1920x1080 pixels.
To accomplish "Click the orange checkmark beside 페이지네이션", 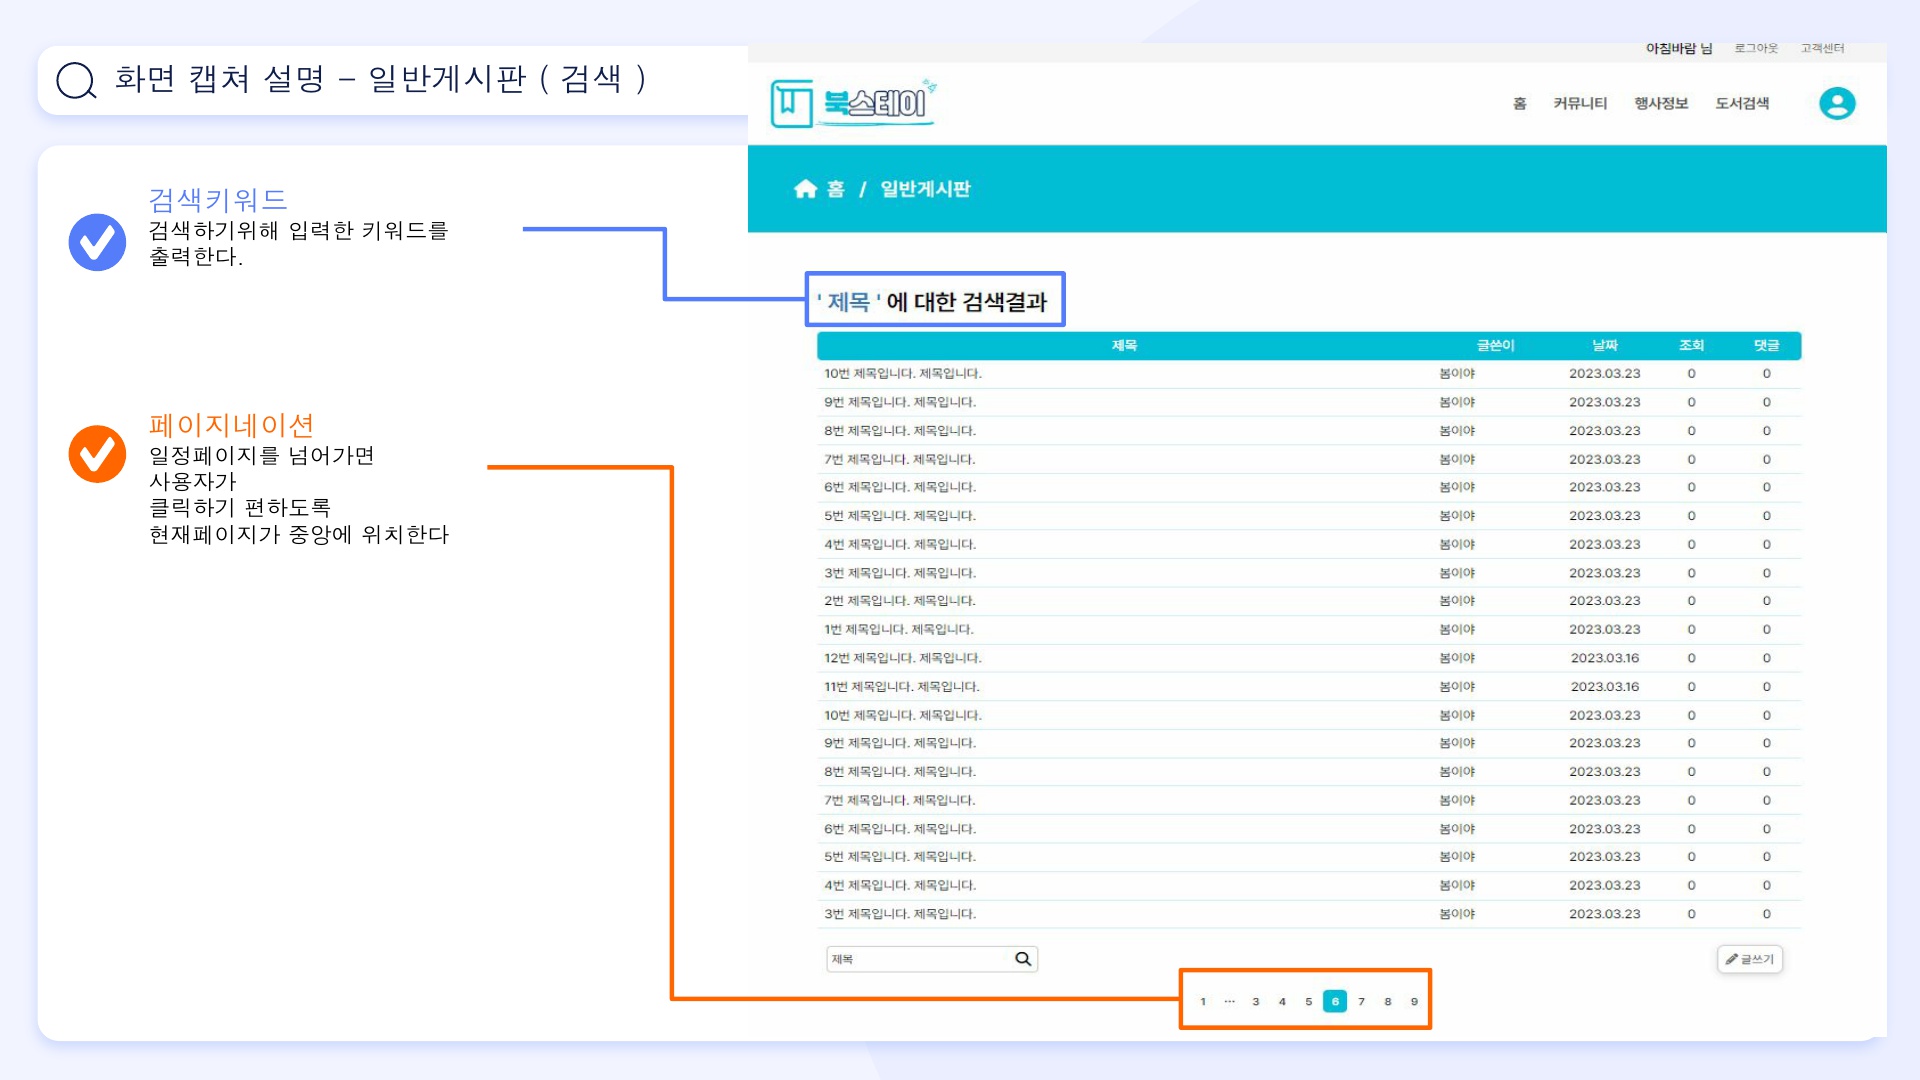I will pyautogui.click(x=97, y=453).
